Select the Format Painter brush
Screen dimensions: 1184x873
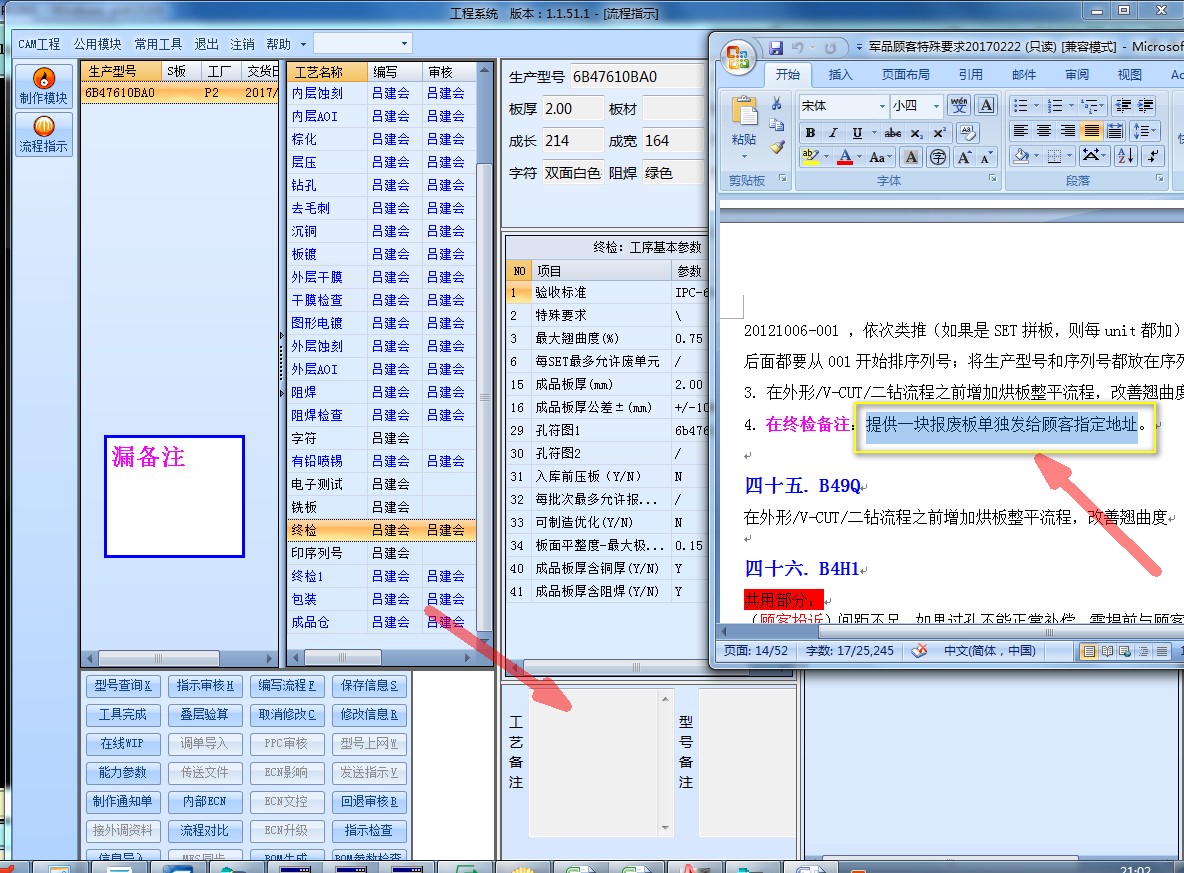[776, 147]
